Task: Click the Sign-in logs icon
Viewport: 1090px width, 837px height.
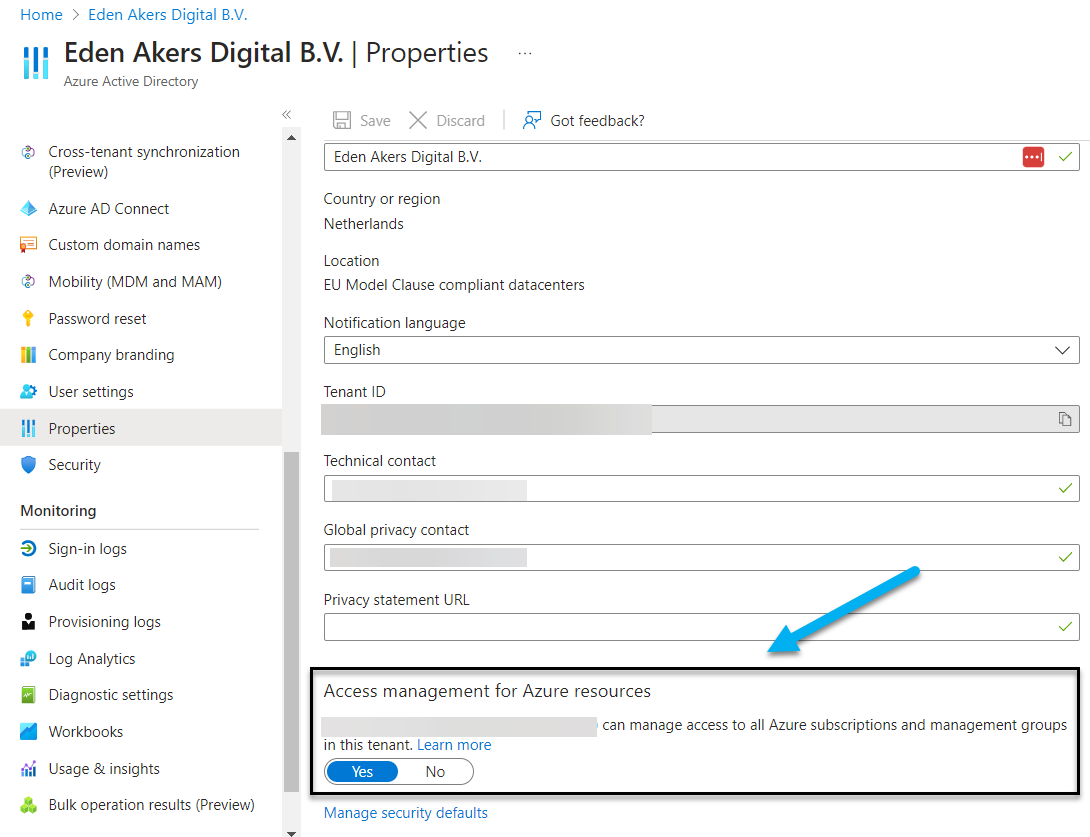Action: pos(29,548)
